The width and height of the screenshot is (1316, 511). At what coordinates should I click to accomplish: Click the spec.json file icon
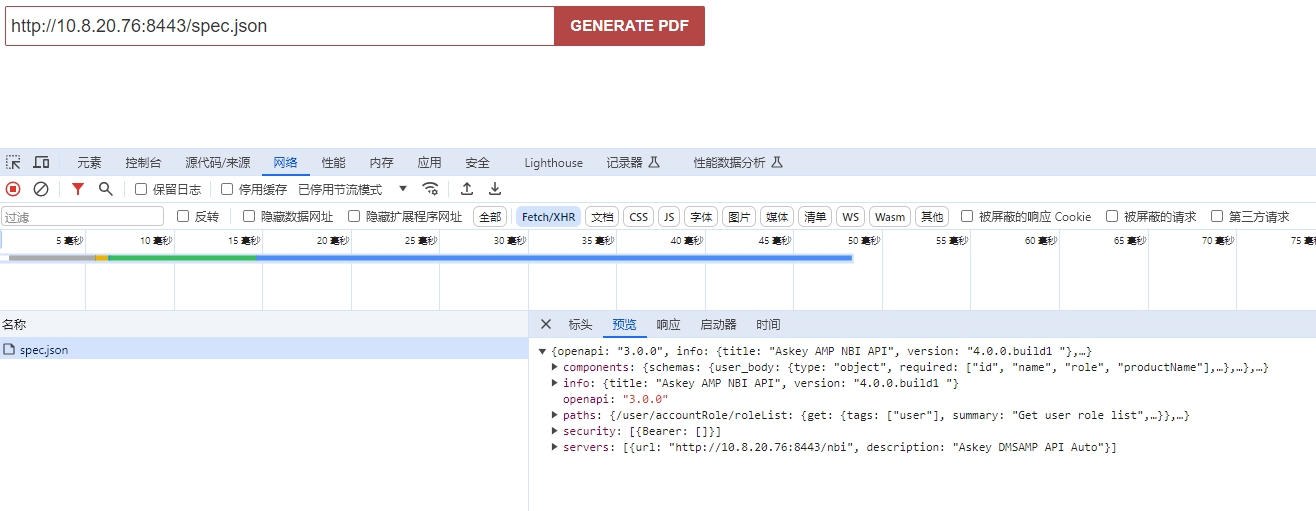pos(9,350)
